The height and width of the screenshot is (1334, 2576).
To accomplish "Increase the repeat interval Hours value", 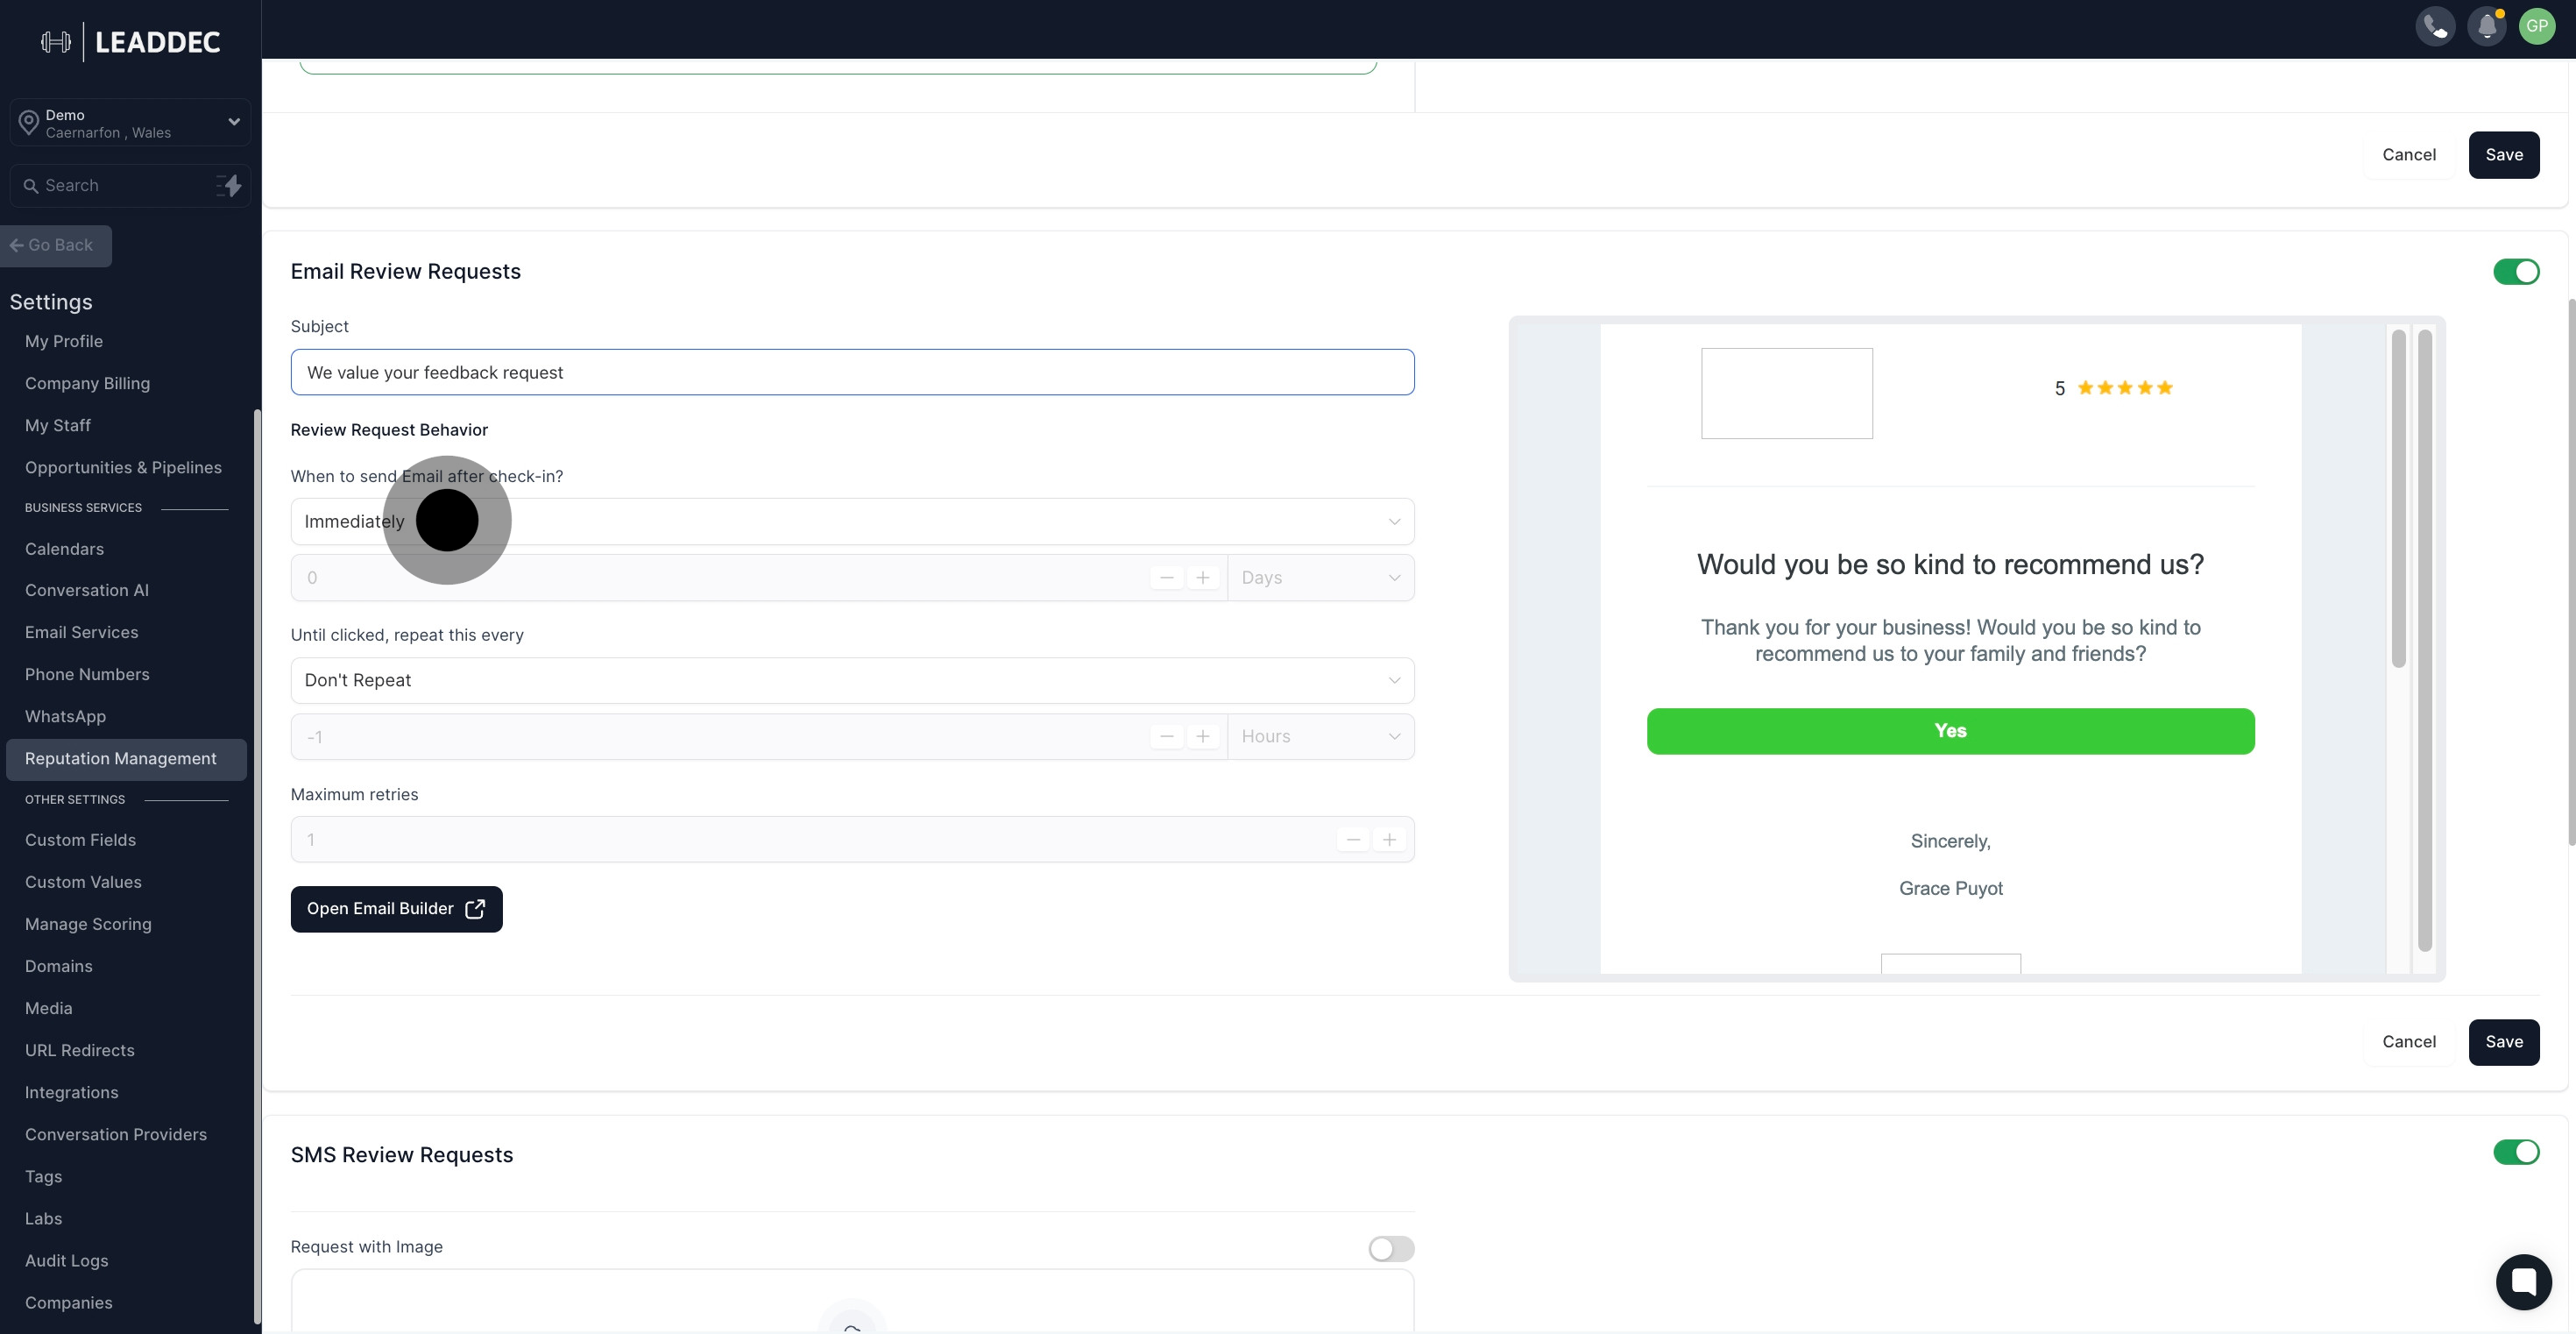I will (x=1203, y=737).
